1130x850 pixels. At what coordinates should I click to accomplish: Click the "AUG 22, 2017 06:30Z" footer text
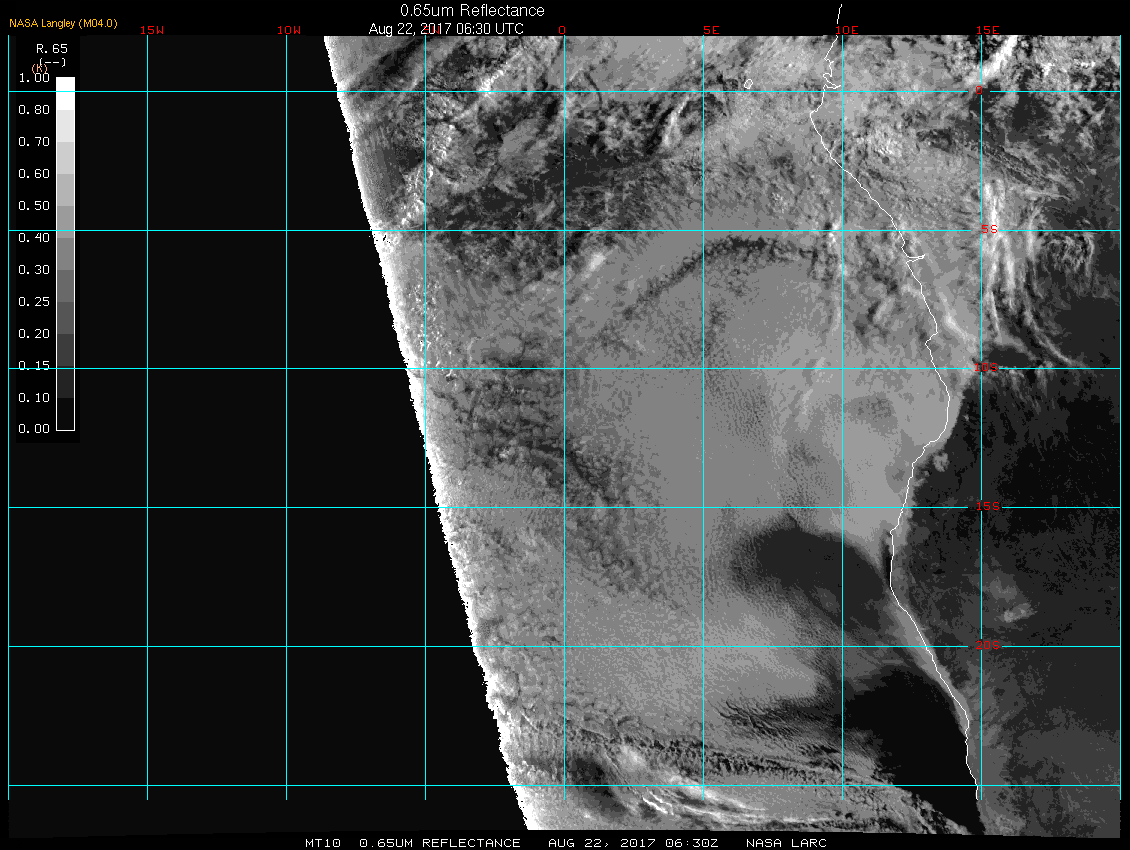(633, 843)
